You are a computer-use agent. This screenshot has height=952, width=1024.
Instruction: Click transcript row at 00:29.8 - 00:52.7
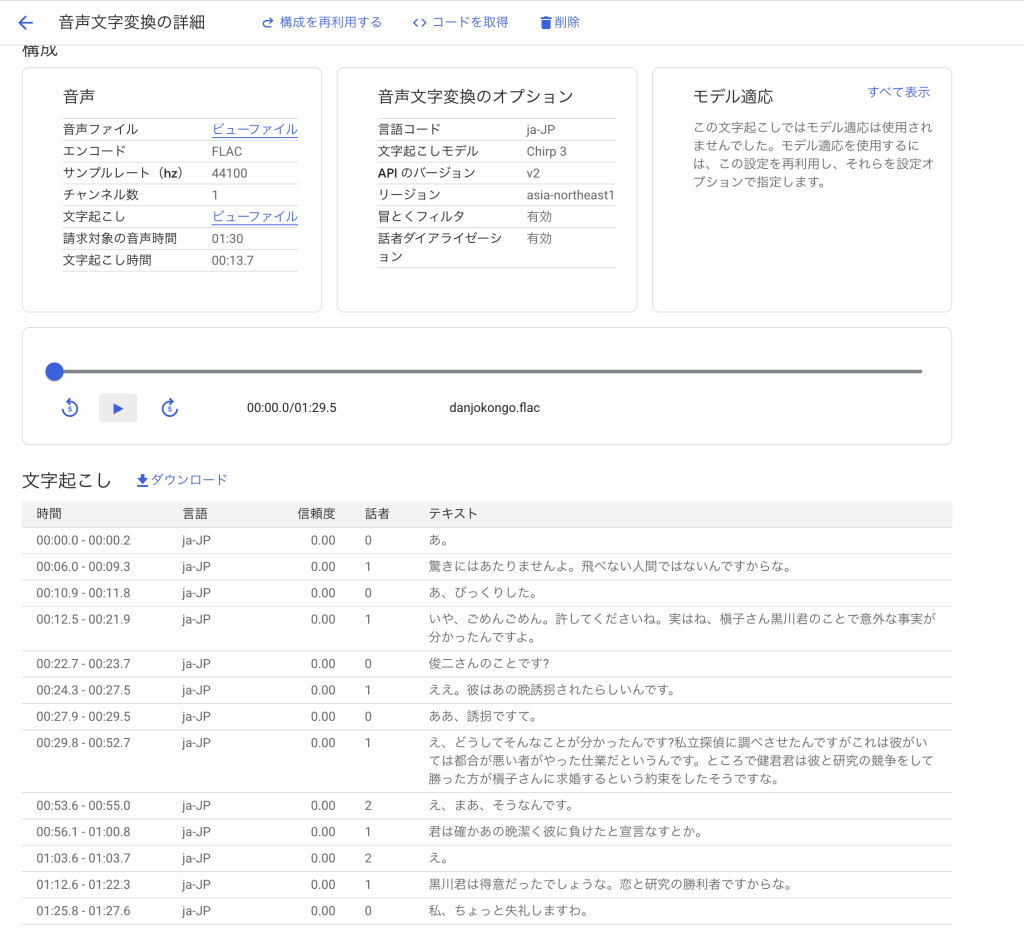pos(486,761)
